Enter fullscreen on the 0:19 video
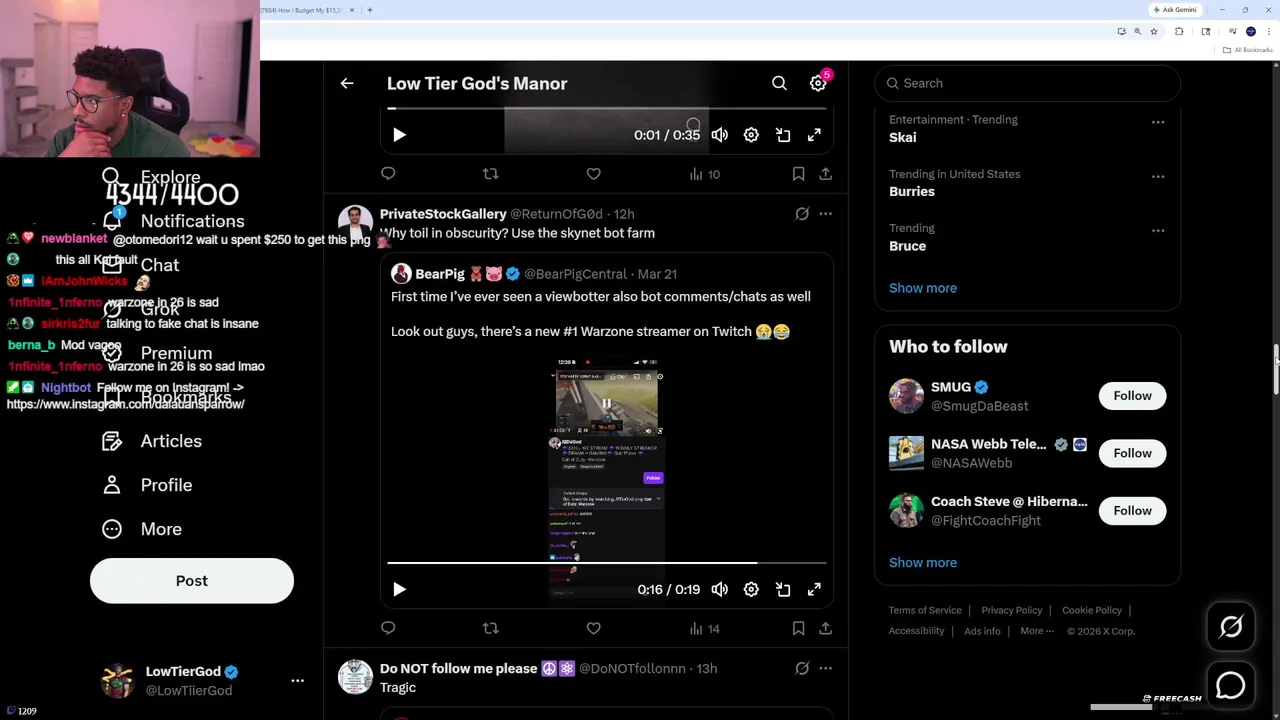This screenshot has width=1280, height=720. pyautogui.click(x=814, y=590)
